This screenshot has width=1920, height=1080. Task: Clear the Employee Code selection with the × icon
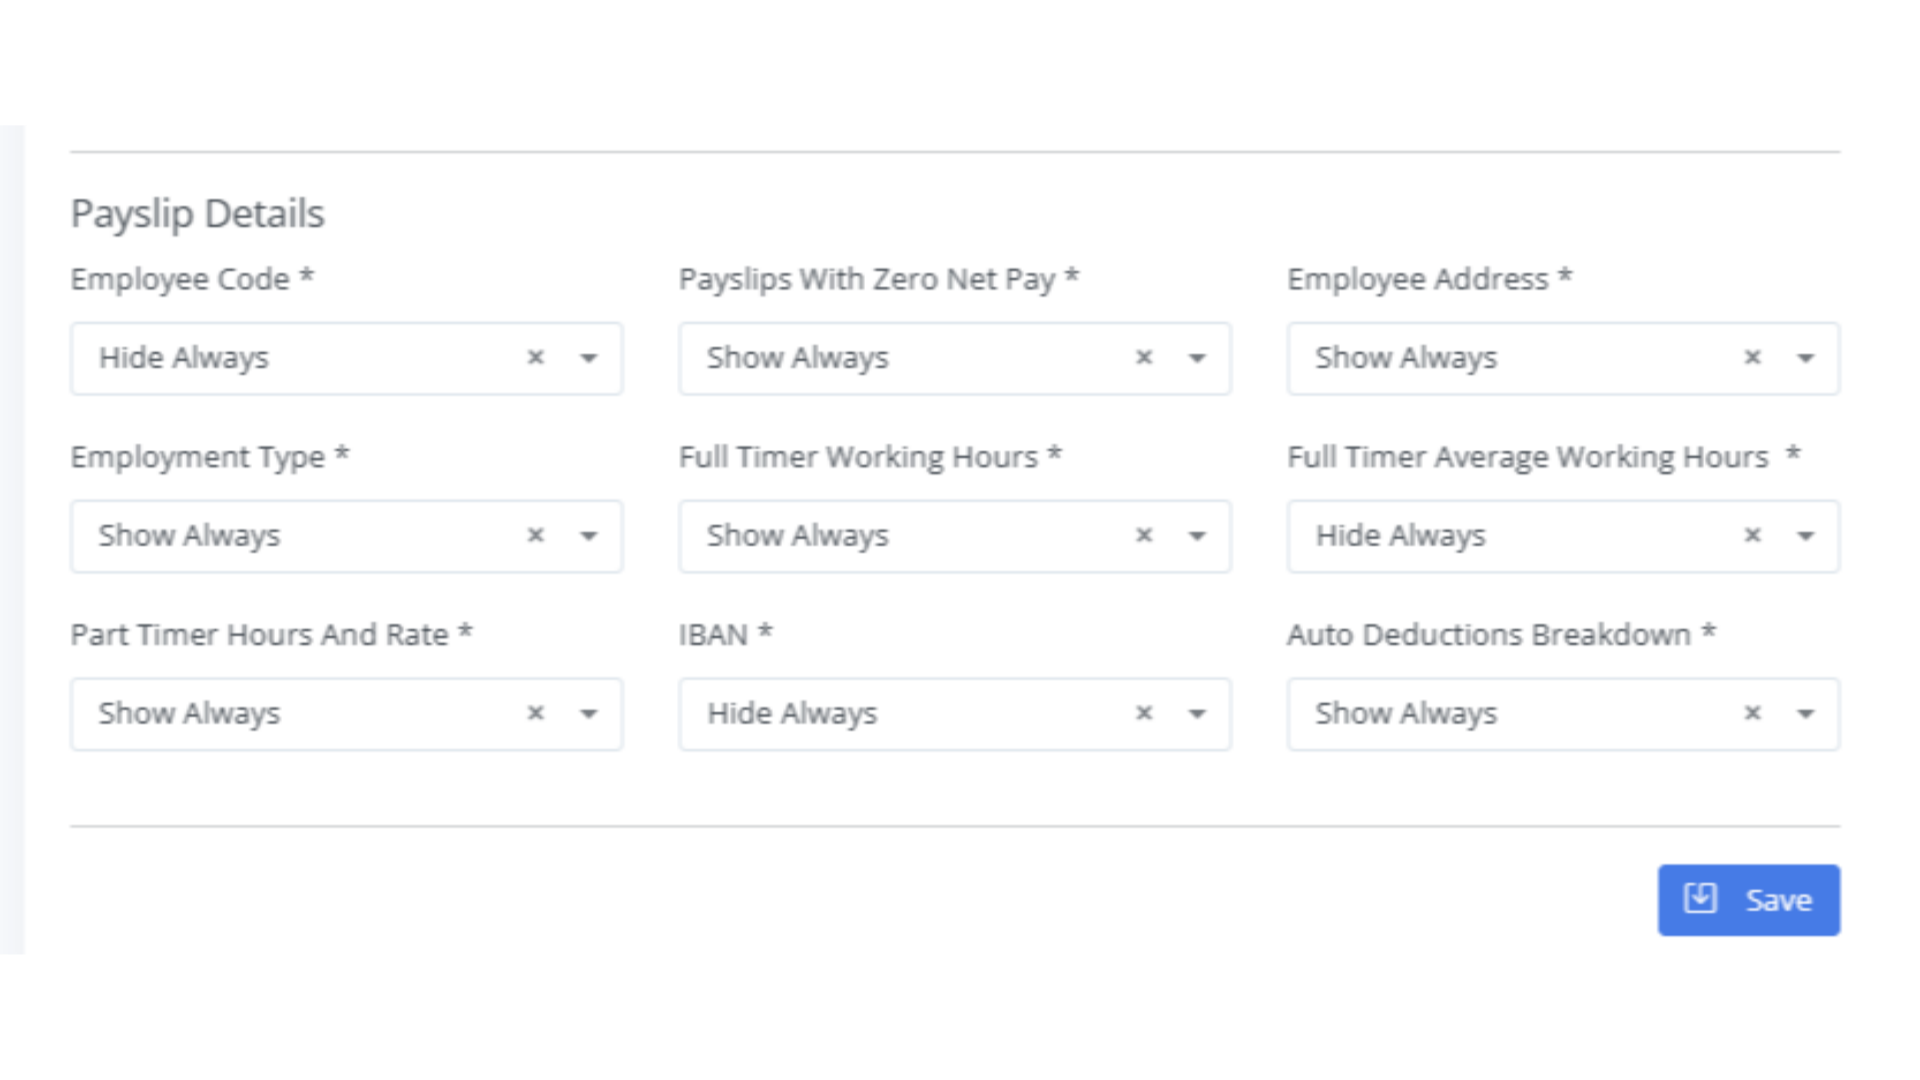[x=536, y=357]
